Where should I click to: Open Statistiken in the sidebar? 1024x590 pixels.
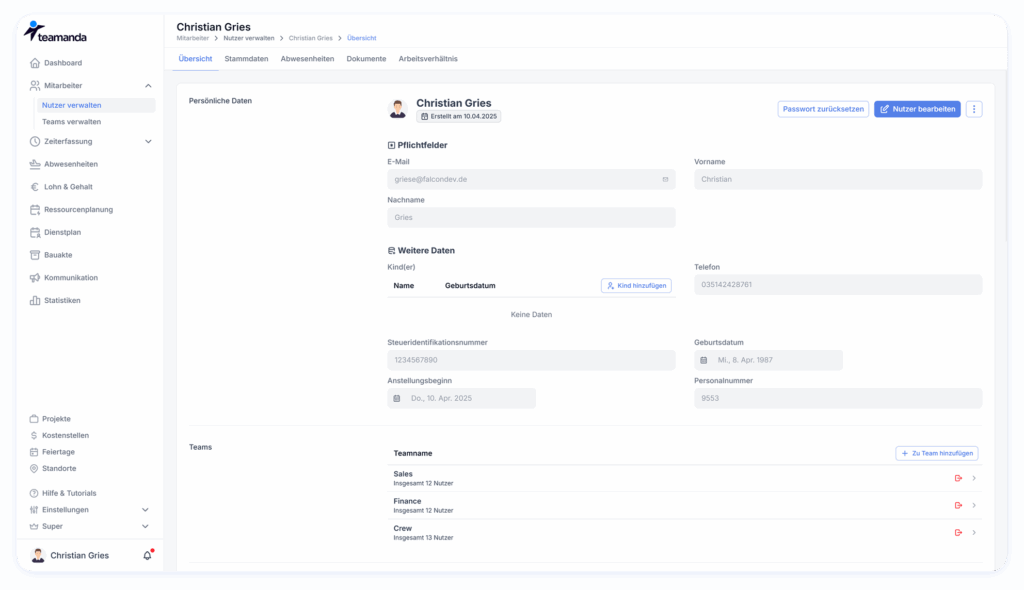pyautogui.click(x=62, y=300)
